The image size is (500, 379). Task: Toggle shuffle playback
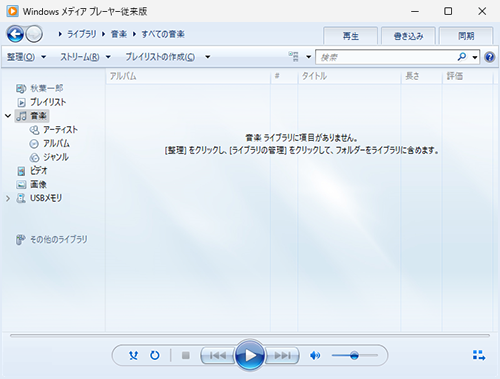pyautogui.click(x=133, y=355)
